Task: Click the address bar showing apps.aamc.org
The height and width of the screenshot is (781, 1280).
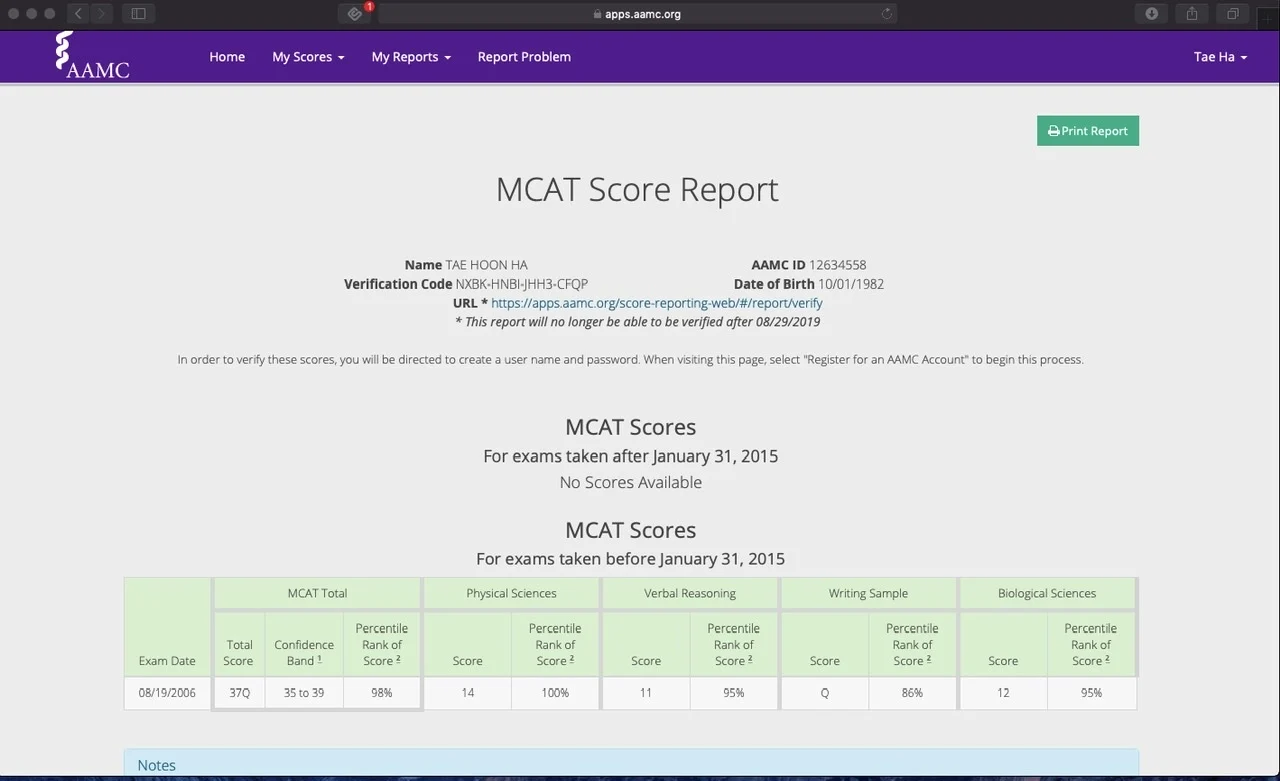Action: click(x=637, y=14)
